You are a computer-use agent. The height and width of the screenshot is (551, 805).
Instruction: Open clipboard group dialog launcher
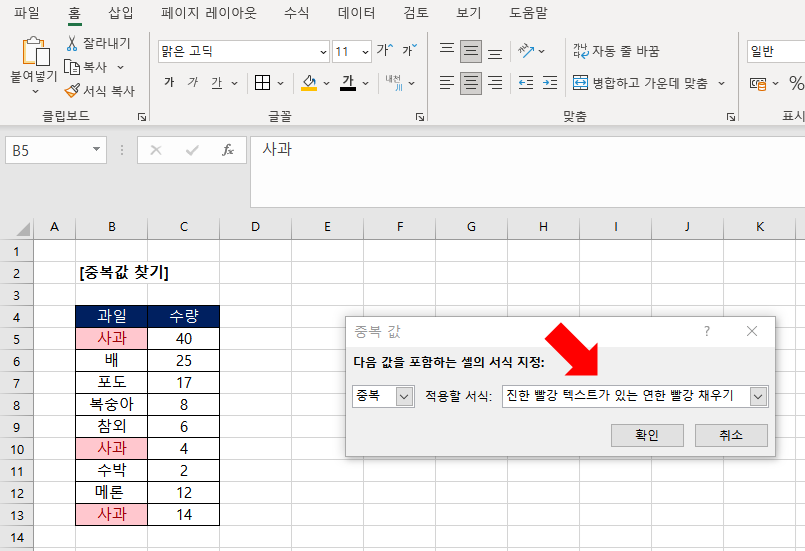[x=142, y=117]
